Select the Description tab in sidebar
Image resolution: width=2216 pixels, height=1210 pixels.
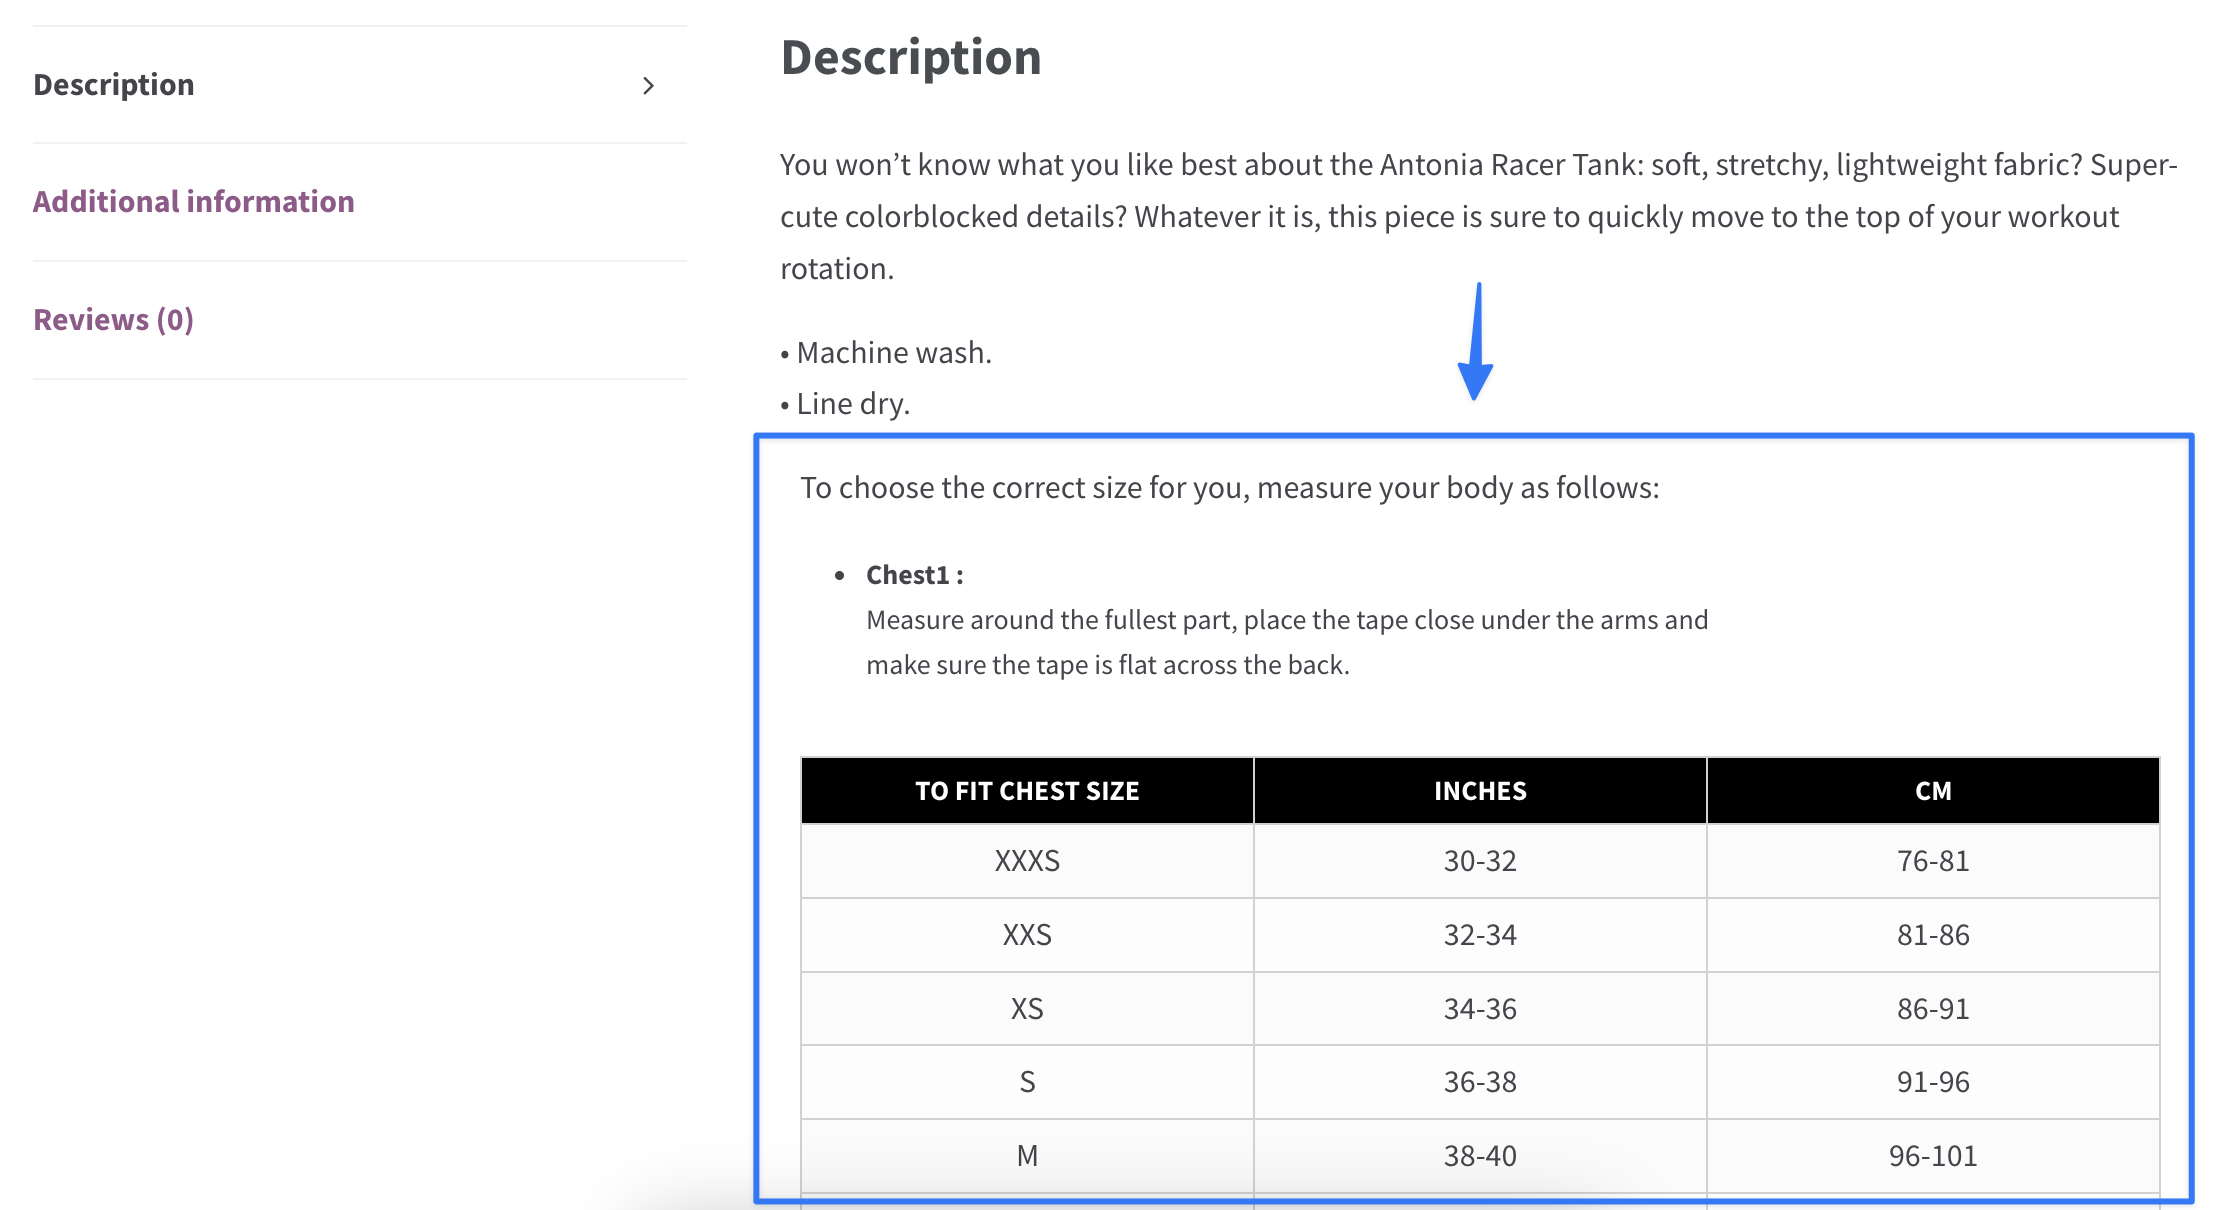114,84
